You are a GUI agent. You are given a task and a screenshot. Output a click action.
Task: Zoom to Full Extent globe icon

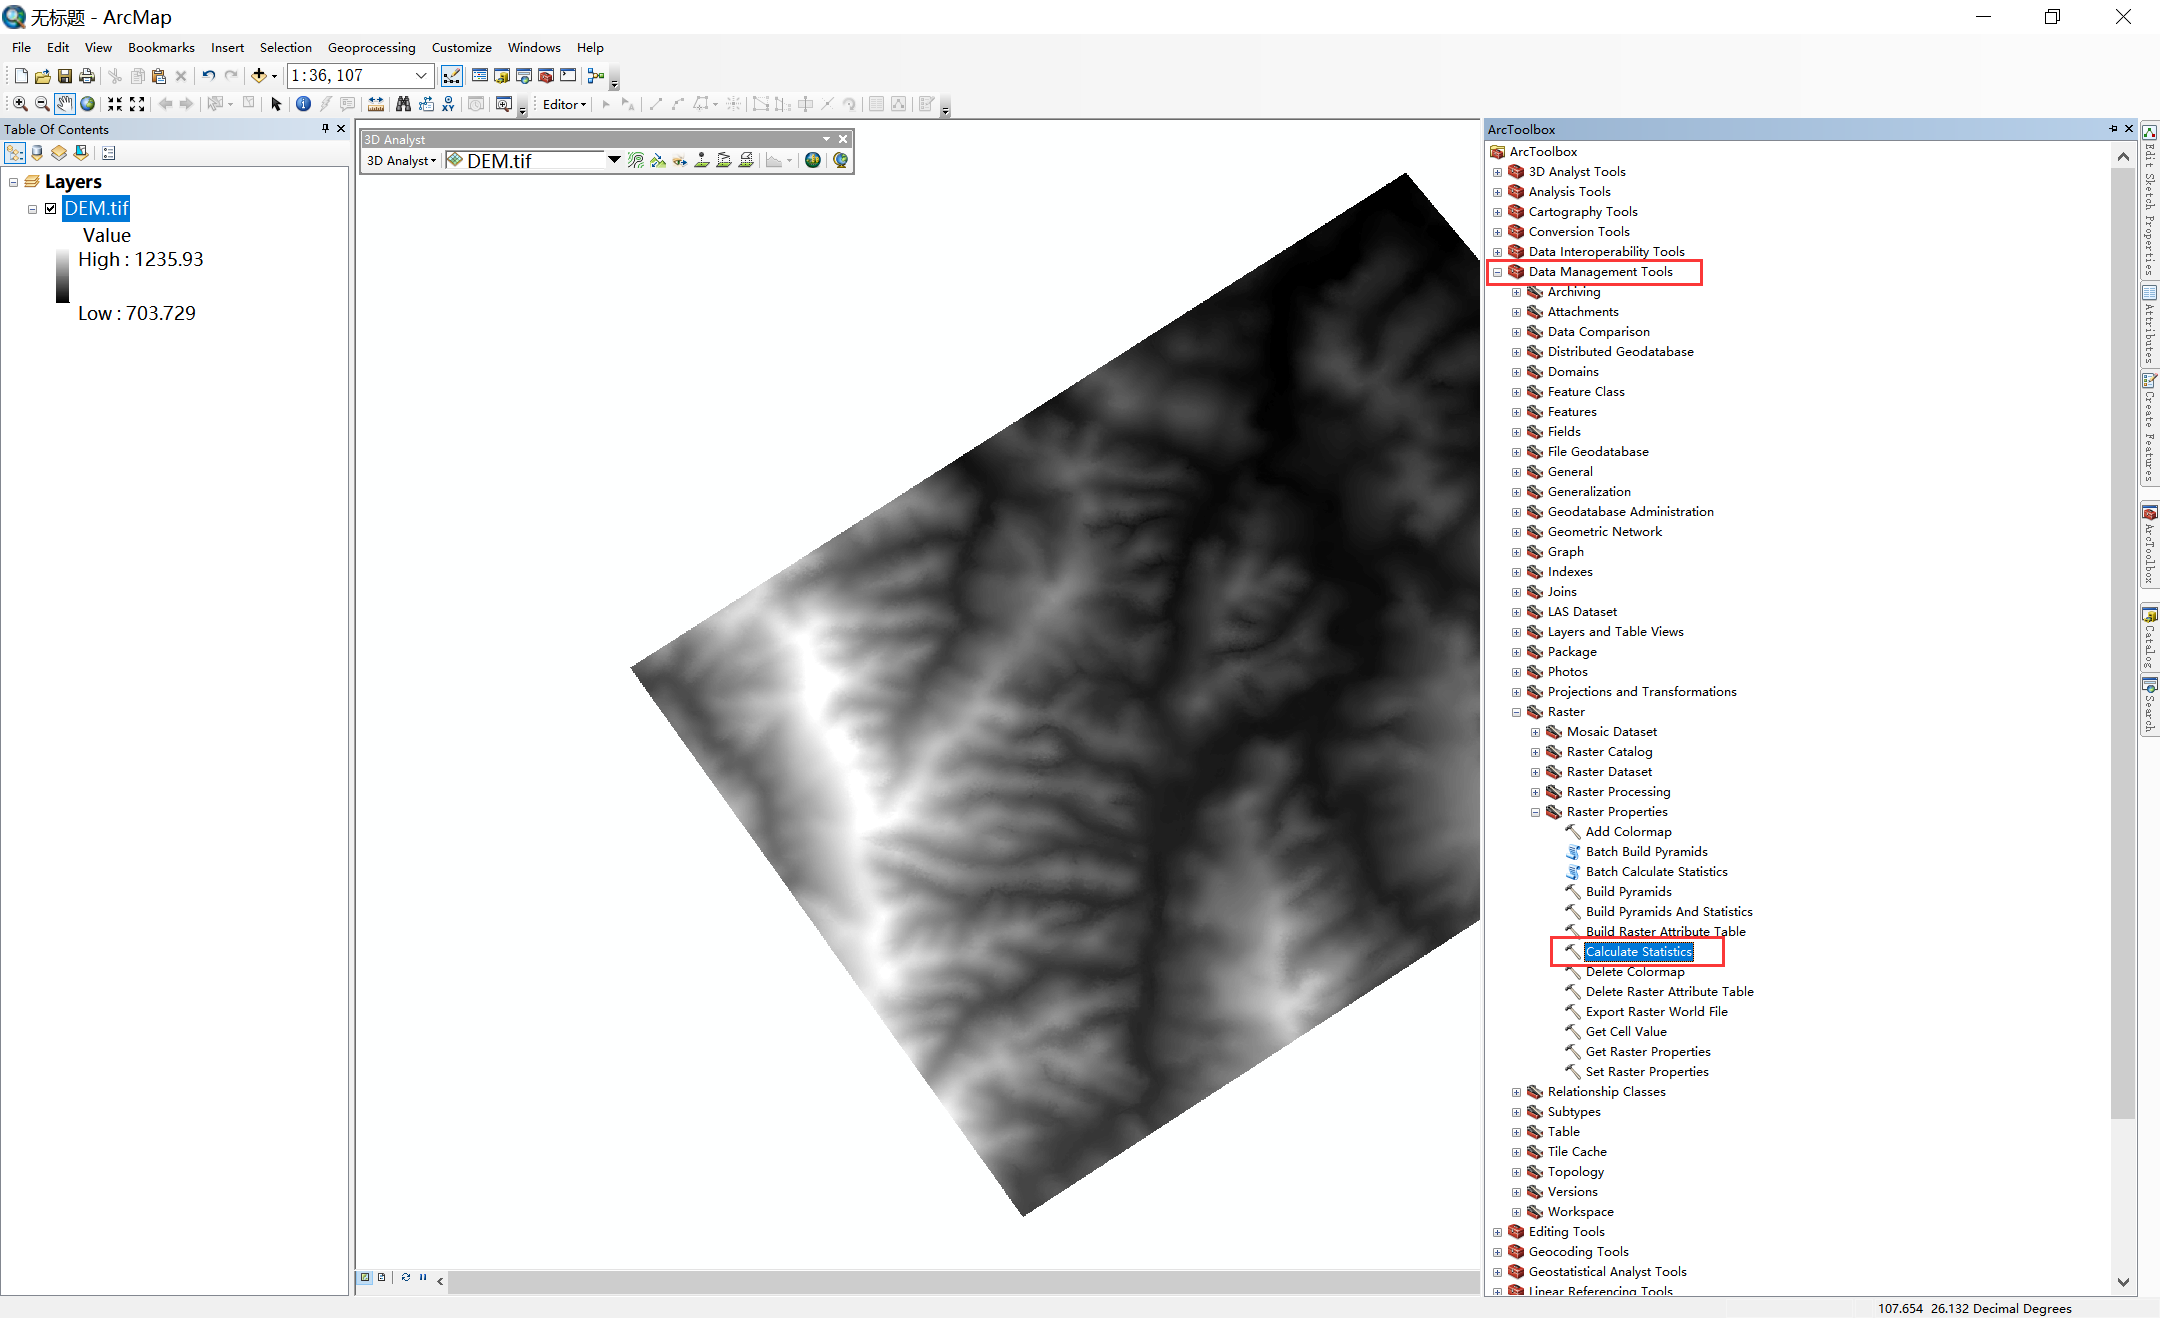click(x=88, y=104)
